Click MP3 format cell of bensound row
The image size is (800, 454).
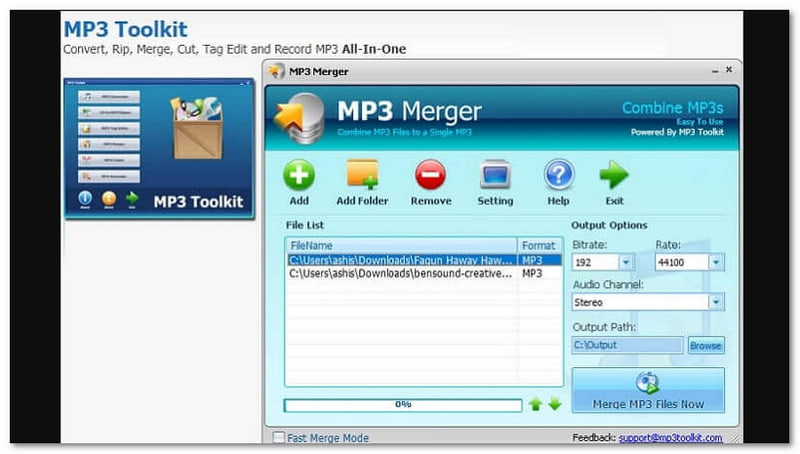tap(532, 273)
